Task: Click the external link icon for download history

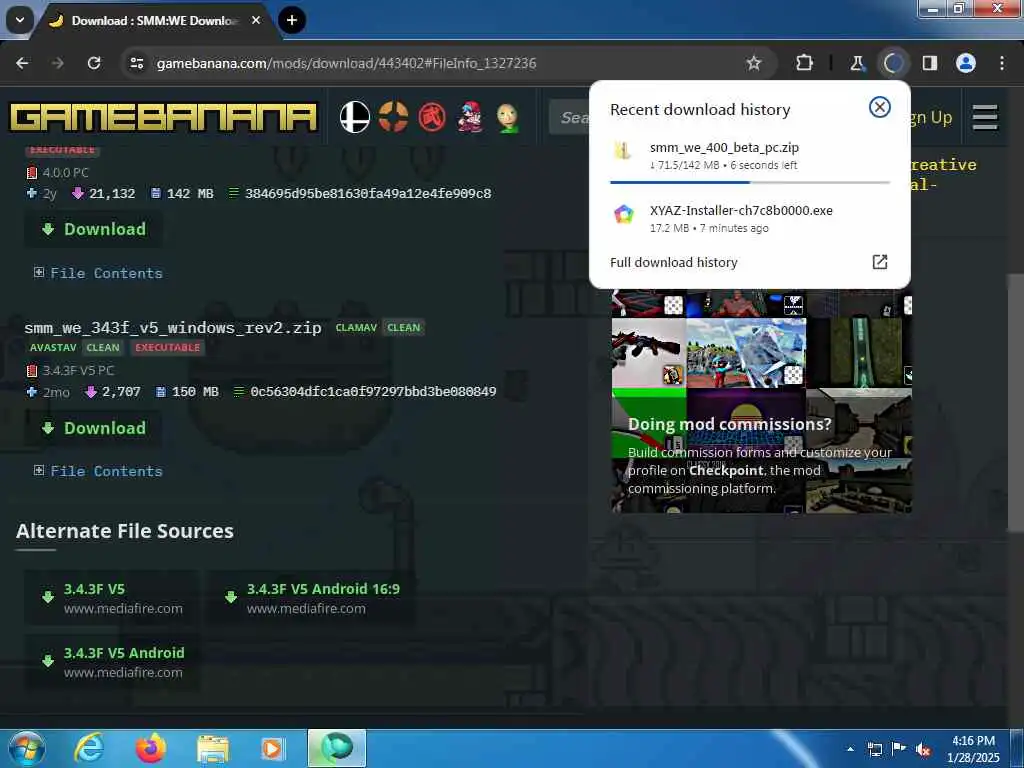Action: click(x=880, y=262)
